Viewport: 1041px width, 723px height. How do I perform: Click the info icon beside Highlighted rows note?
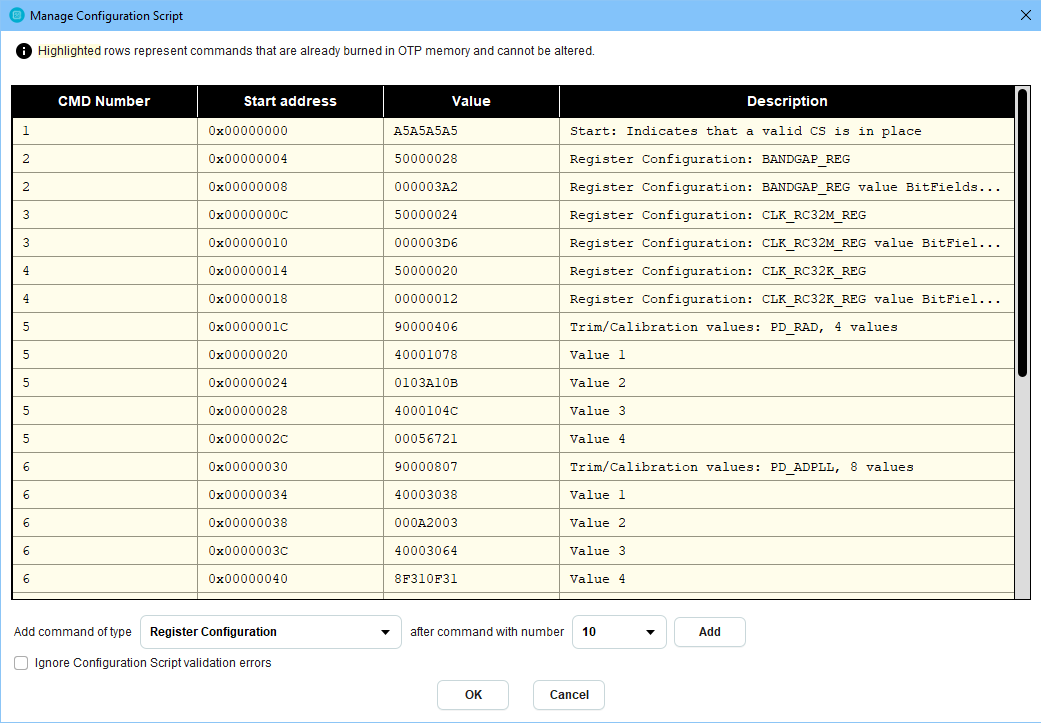tap(24, 51)
